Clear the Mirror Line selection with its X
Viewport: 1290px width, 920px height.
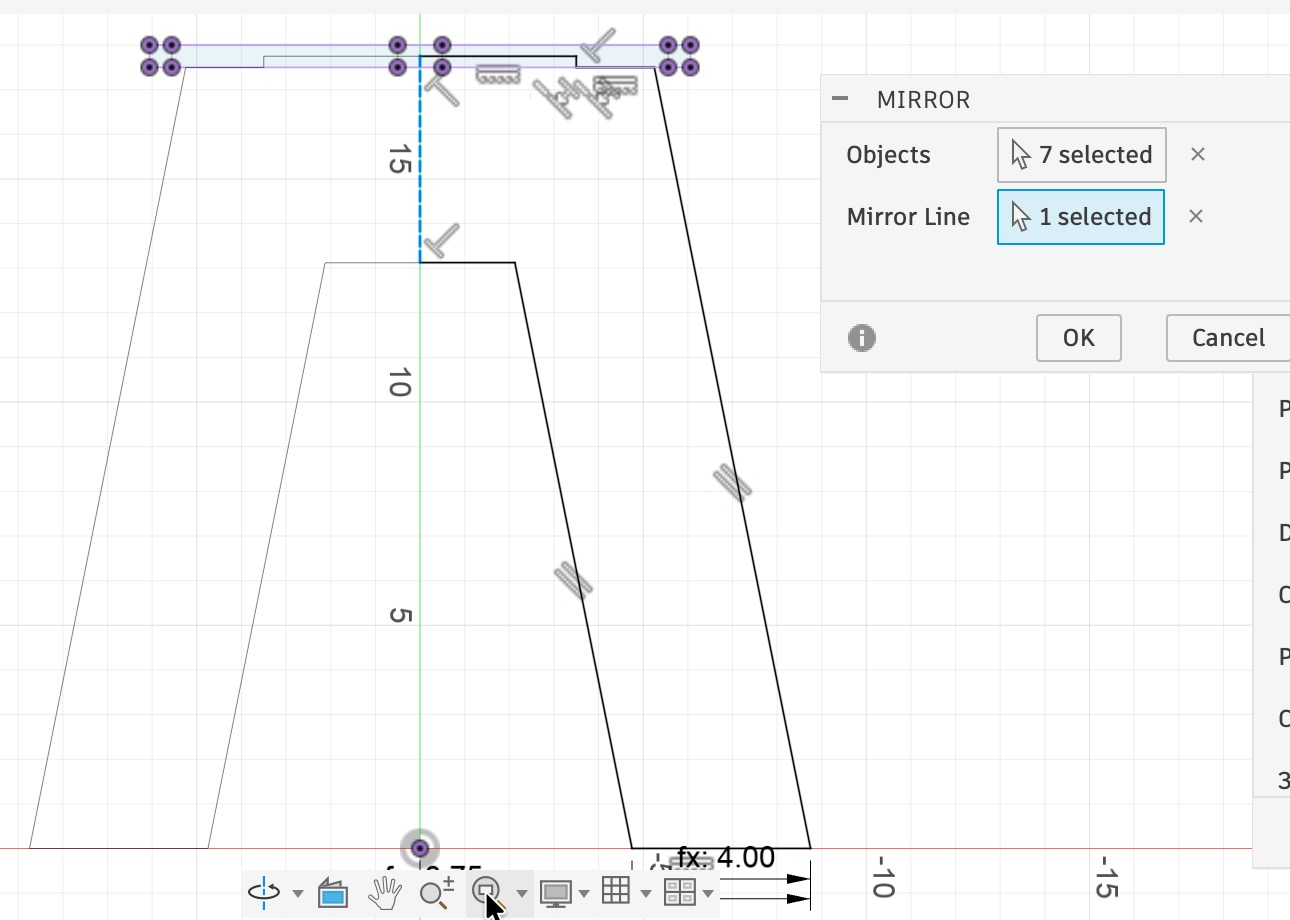[x=1196, y=217]
